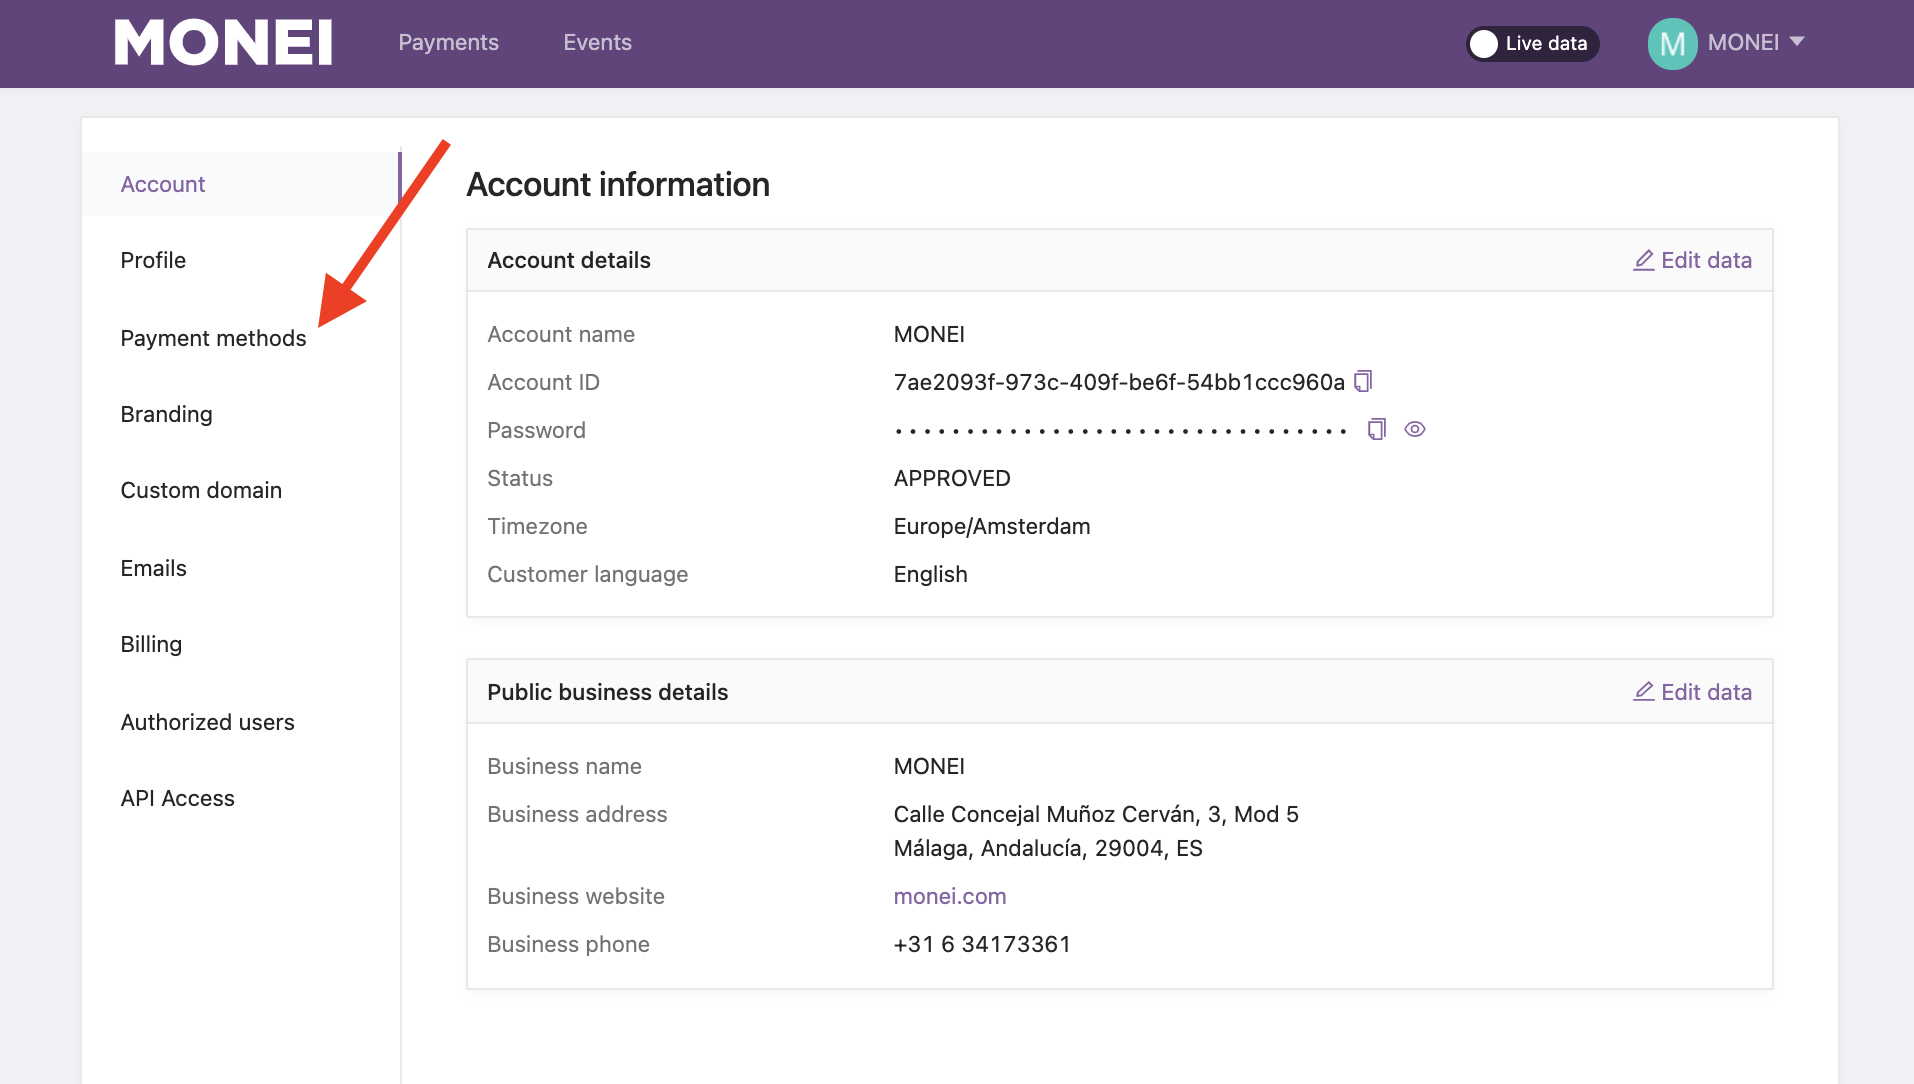Click the English customer language value
Screen dimensions: 1914x1084
tap(930, 574)
